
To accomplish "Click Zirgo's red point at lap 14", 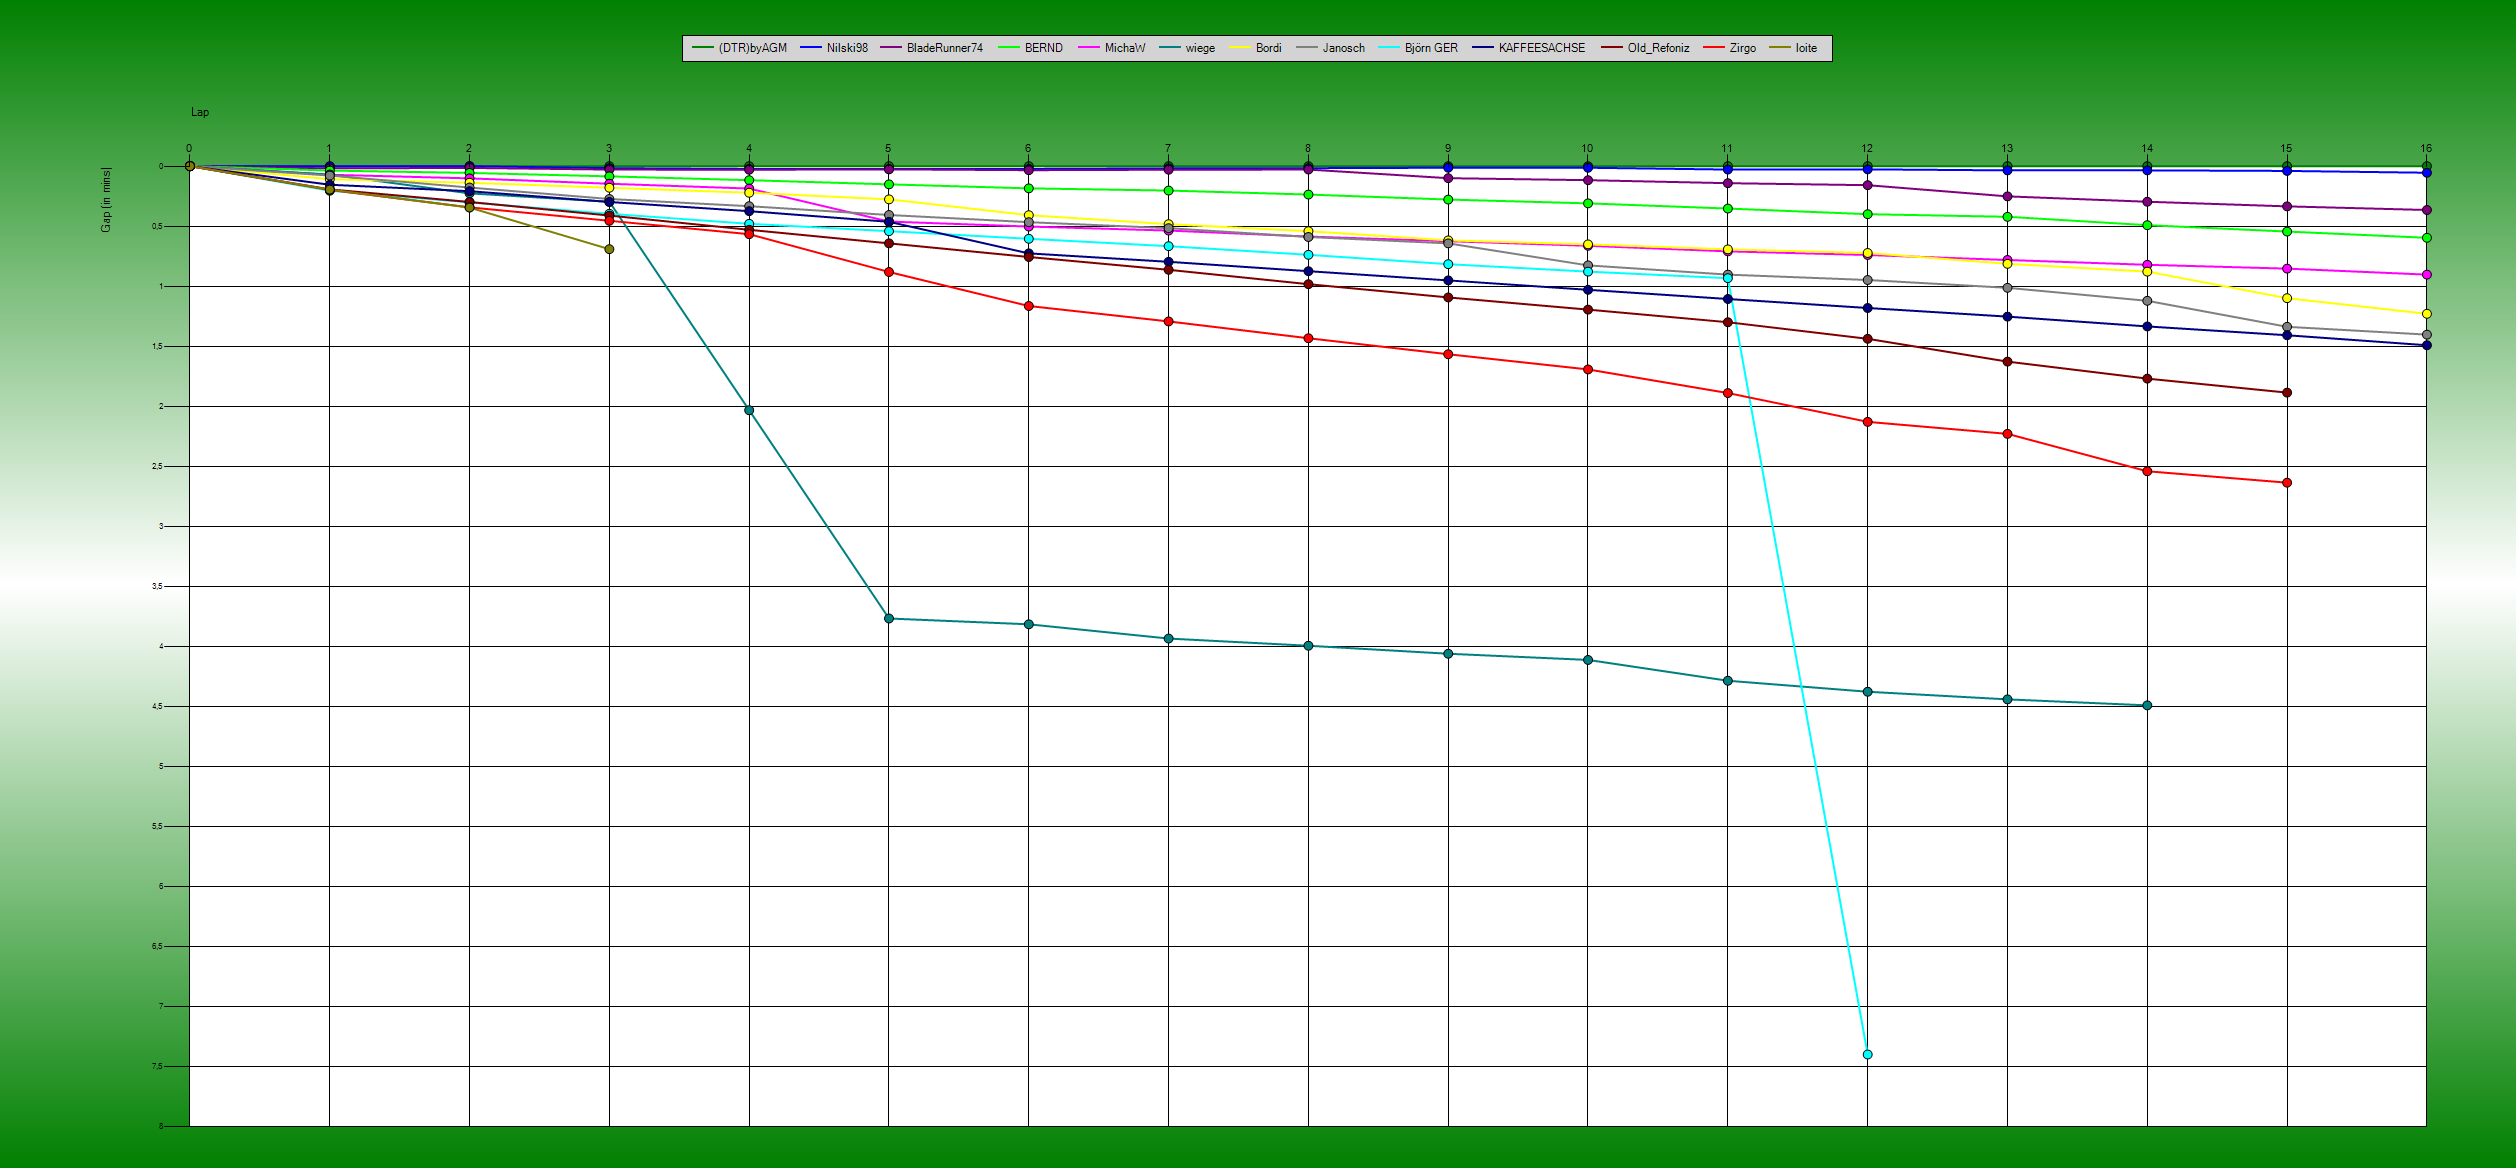I will (x=2147, y=471).
